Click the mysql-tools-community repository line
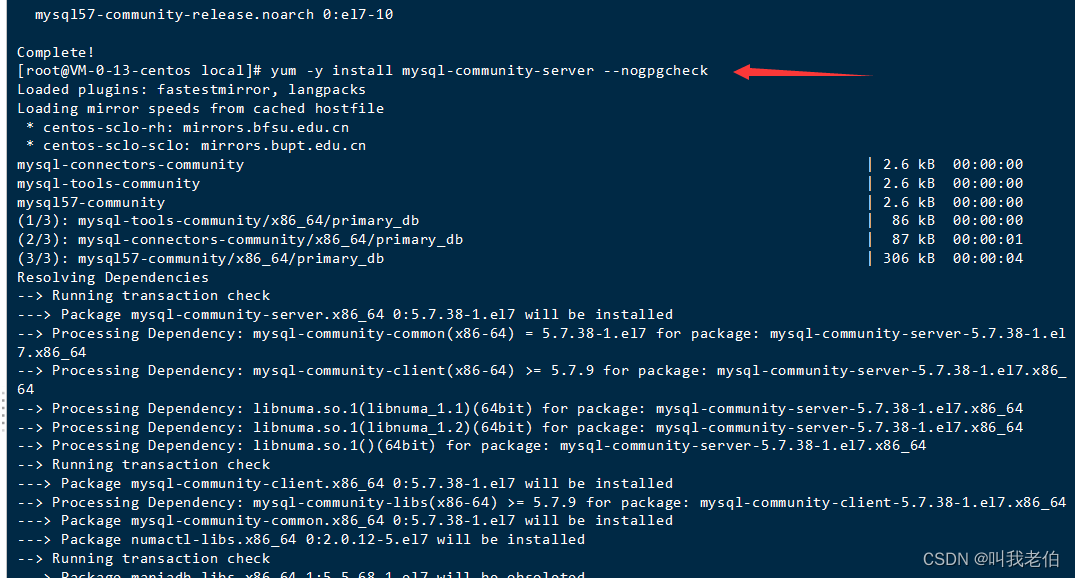The width and height of the screenshot is (1075, 578). [108, 184]
